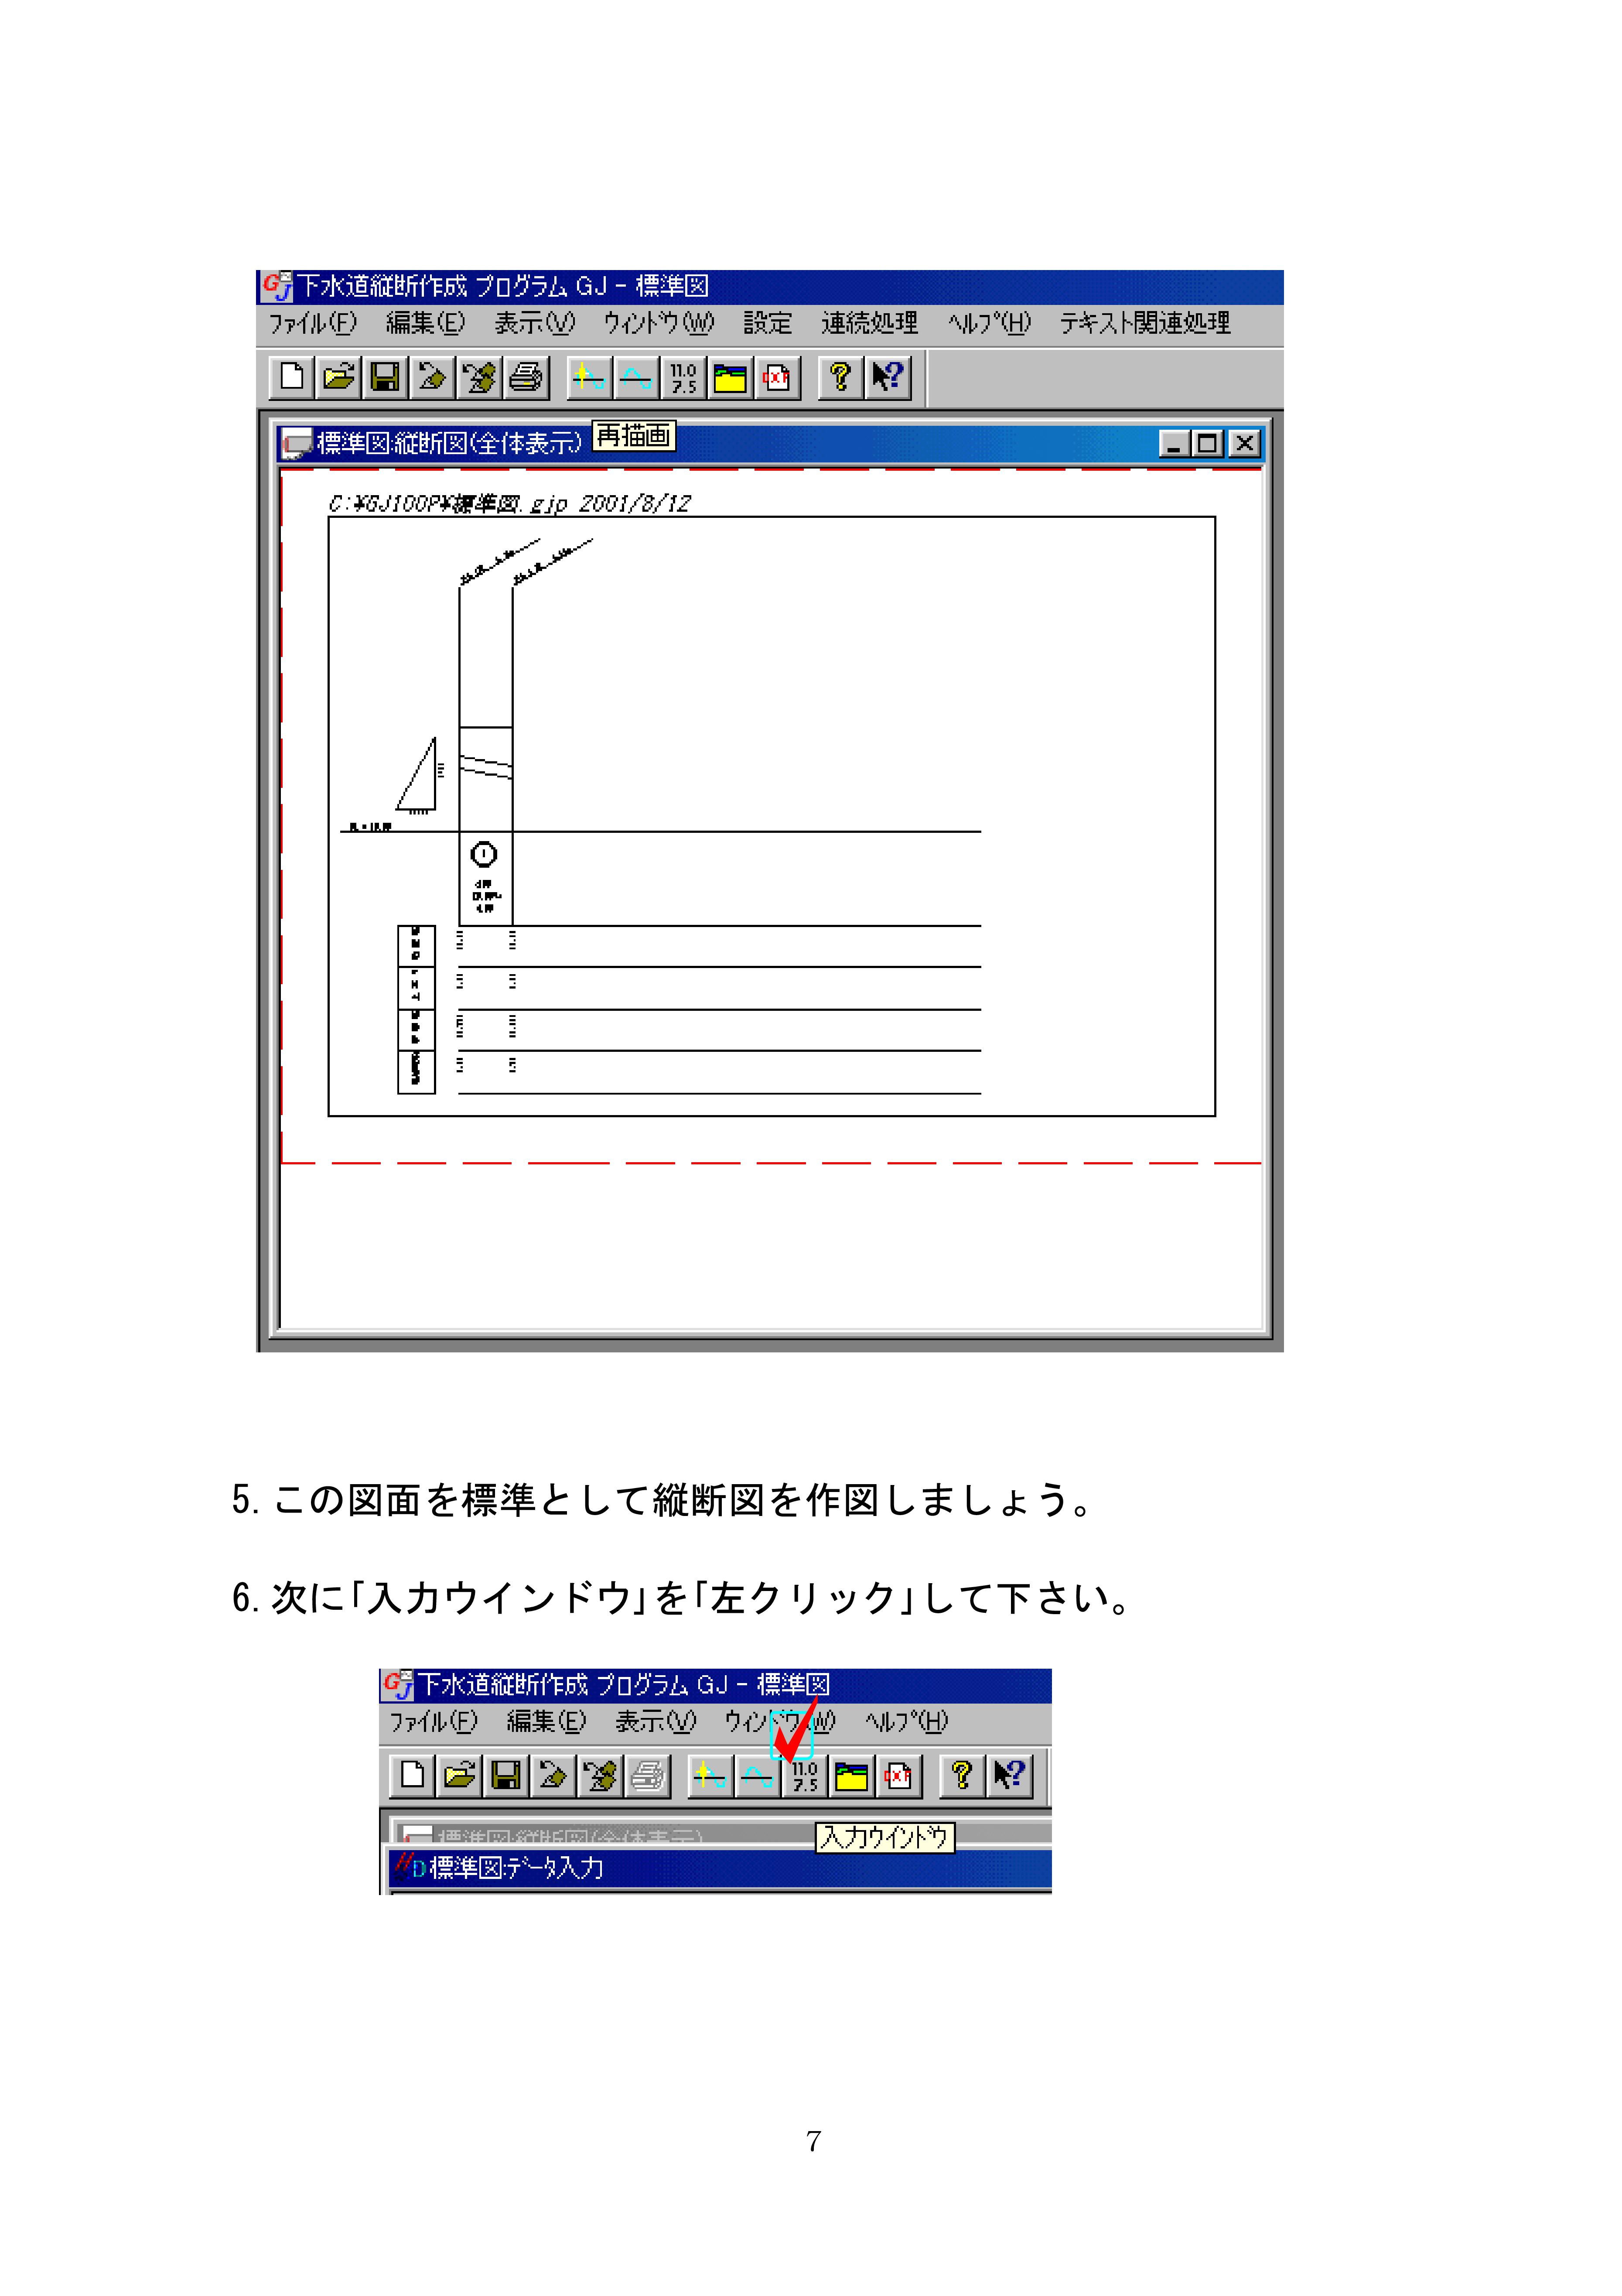Viewport: 1622px width, 2296px height.
Task: Click the circle symbol in the profile drawing
Action: click(x=484, y=855)
